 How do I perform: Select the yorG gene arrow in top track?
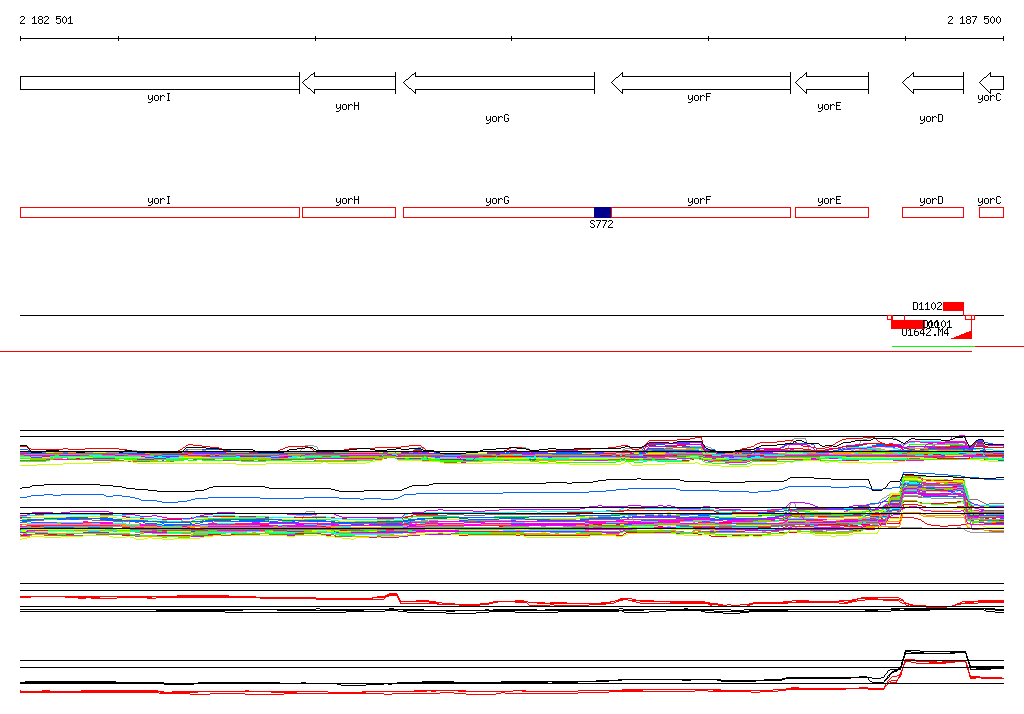point(498,83)
